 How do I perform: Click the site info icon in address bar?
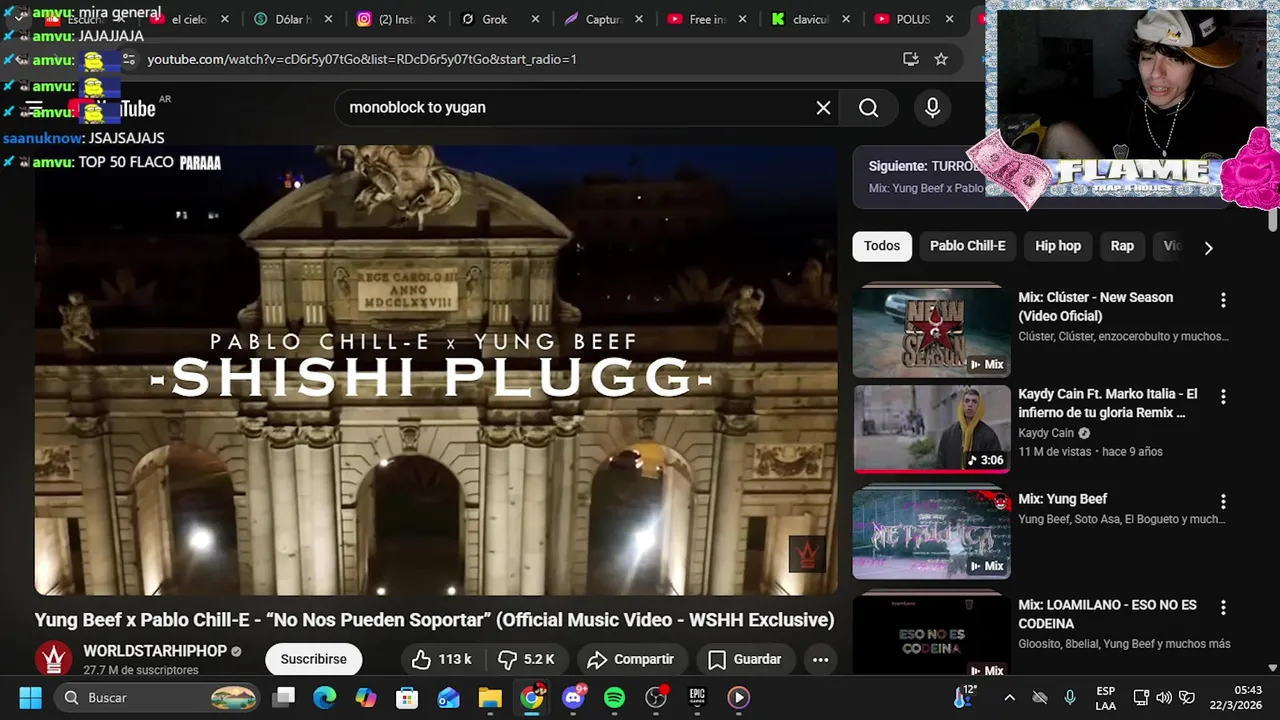[x=128, y=59]
